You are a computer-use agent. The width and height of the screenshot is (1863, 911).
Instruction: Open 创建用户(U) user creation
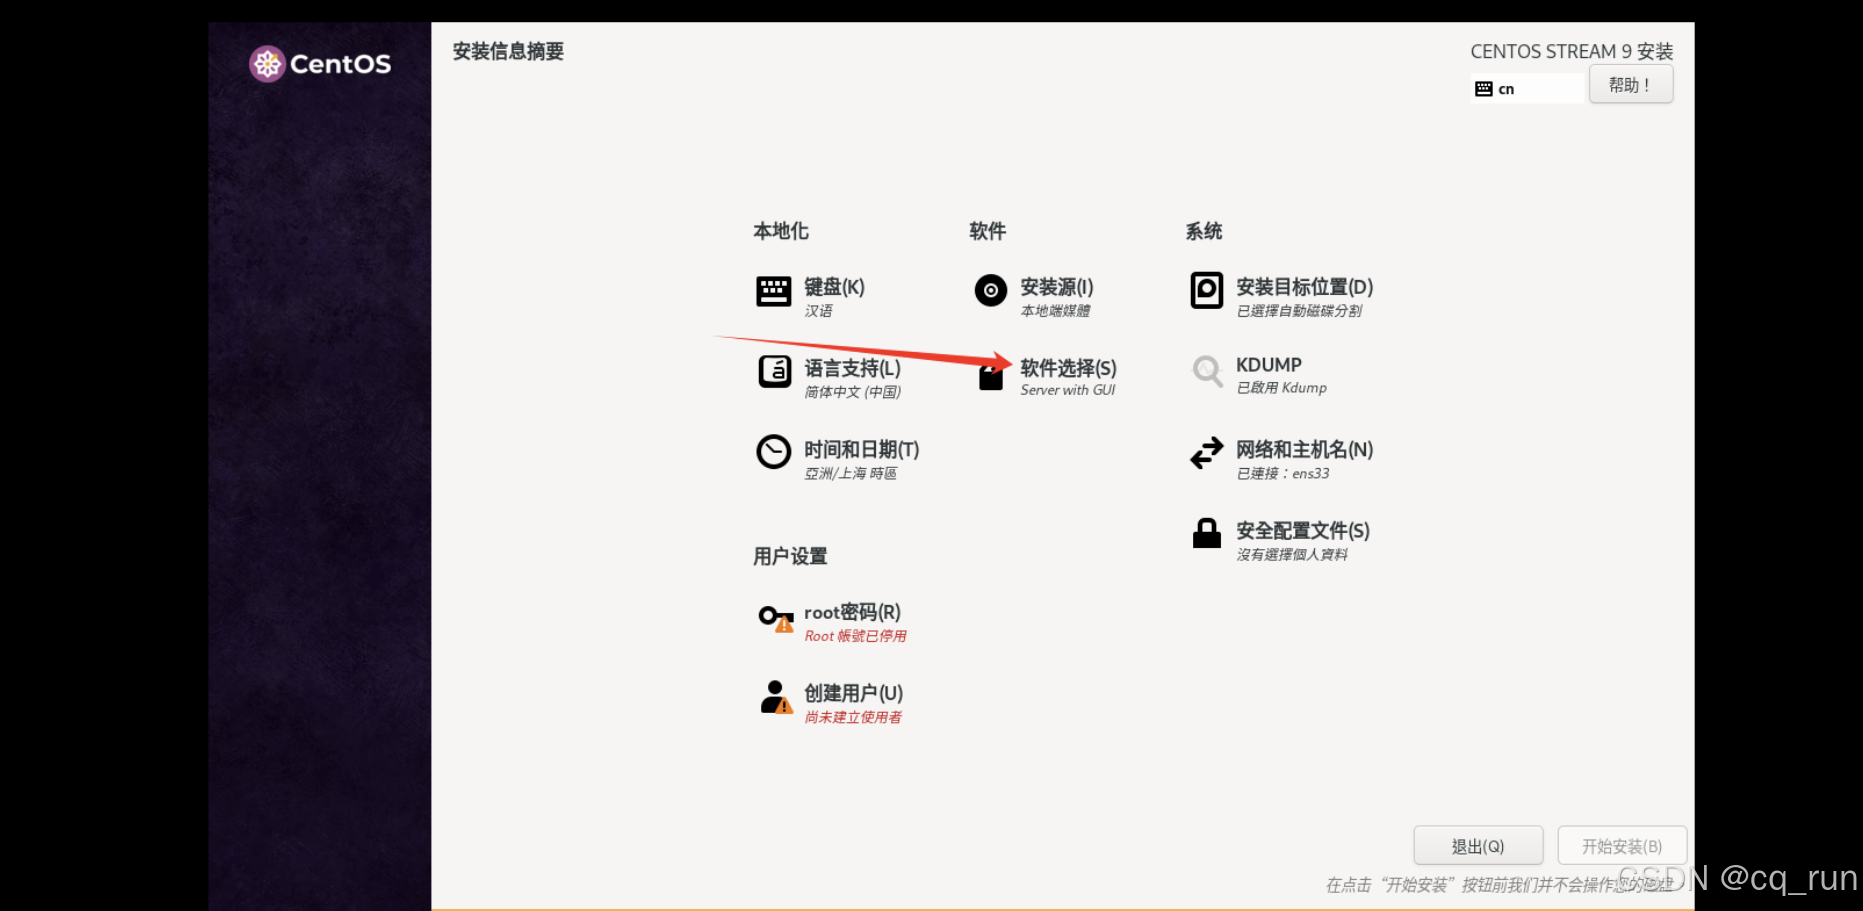tap(853, 693)
